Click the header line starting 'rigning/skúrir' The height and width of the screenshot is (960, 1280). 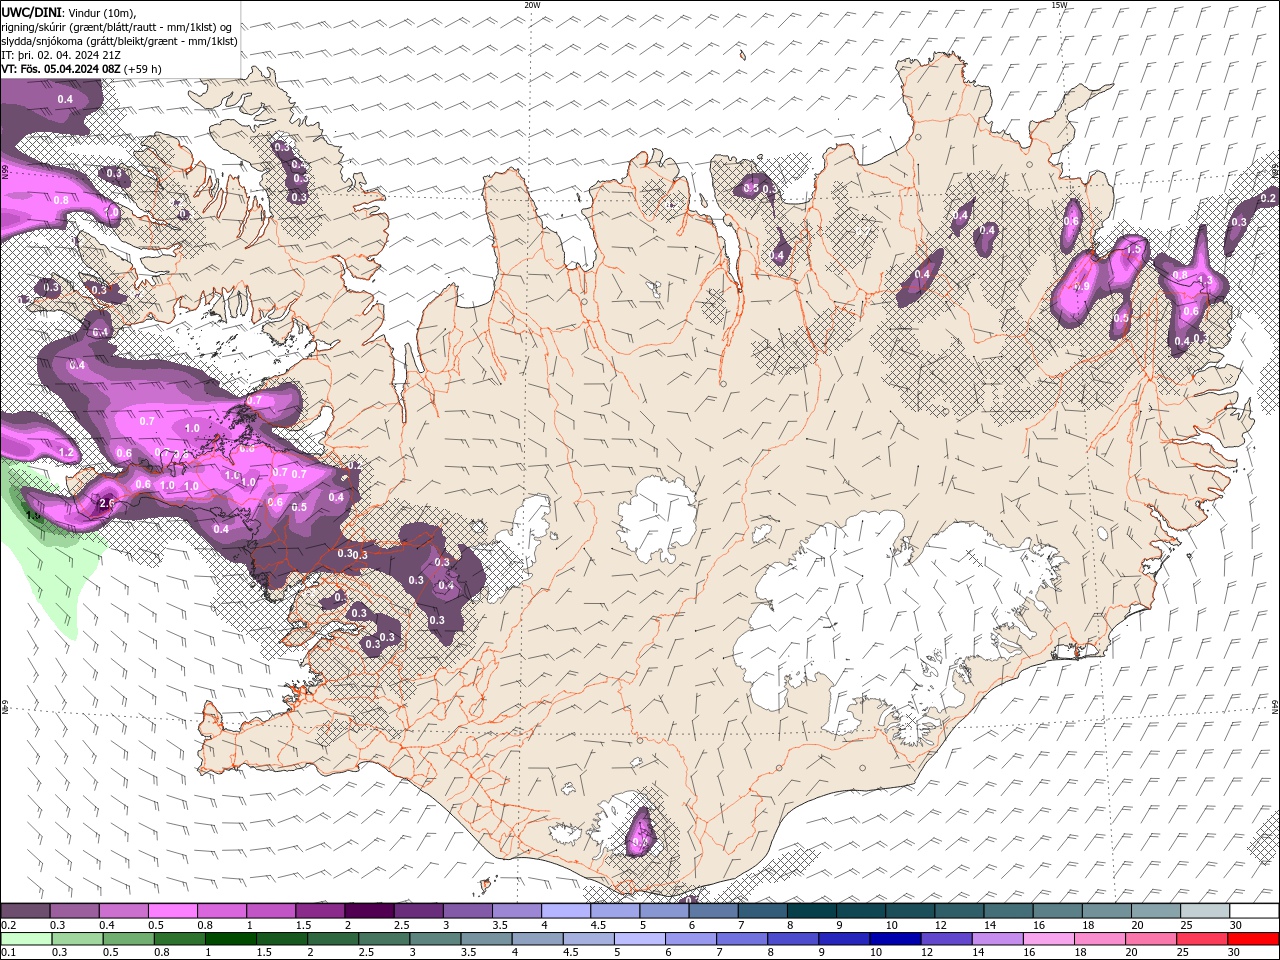click(x=118, y=26)
